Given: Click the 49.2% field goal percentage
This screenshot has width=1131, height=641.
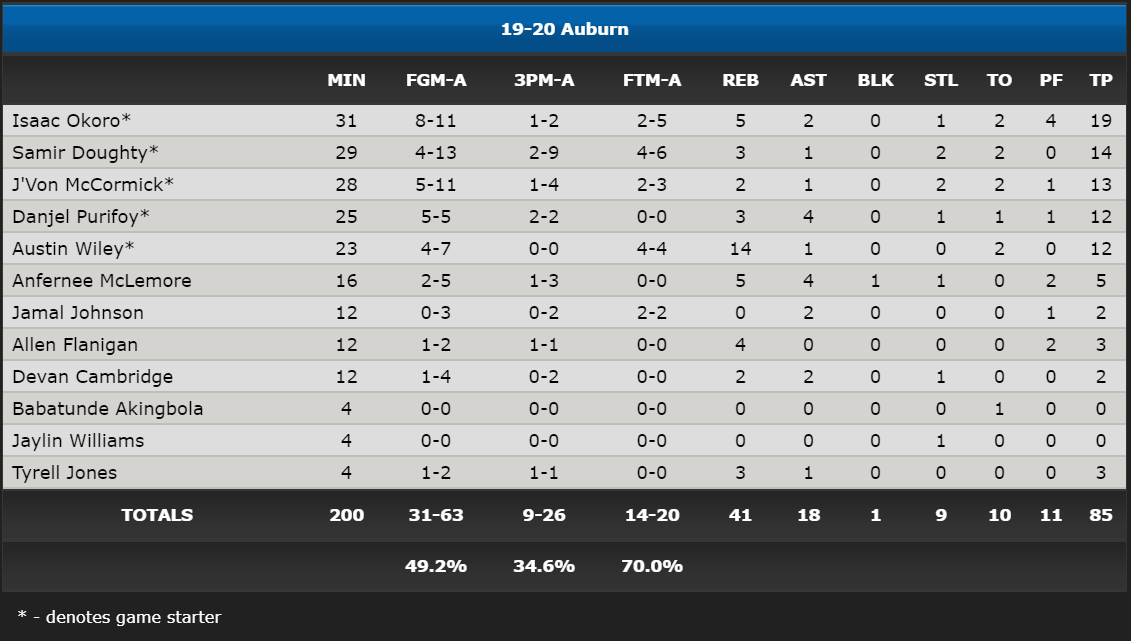Looking at the screenshot, I should click(436, 566).
